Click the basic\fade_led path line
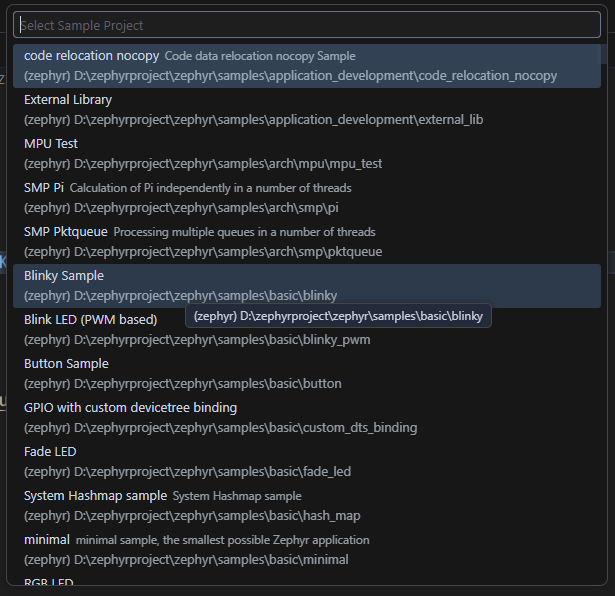The width and height of the screenshot is (615, 596). 187,471
